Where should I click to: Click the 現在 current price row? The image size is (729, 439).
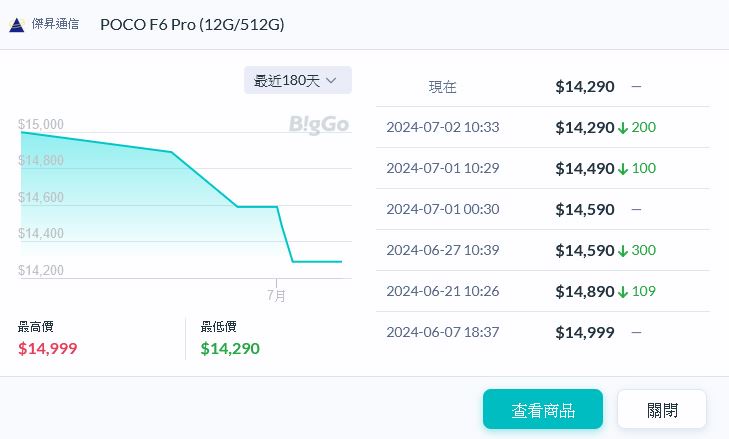point(442,87)
